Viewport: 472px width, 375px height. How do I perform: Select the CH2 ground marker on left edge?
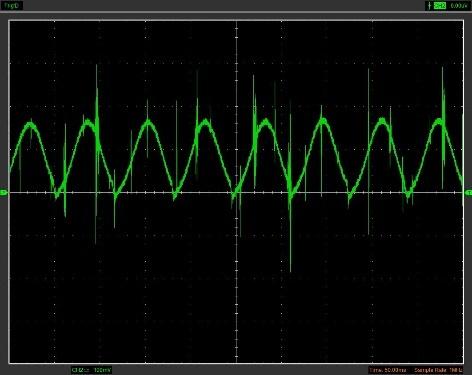(3, 192)
